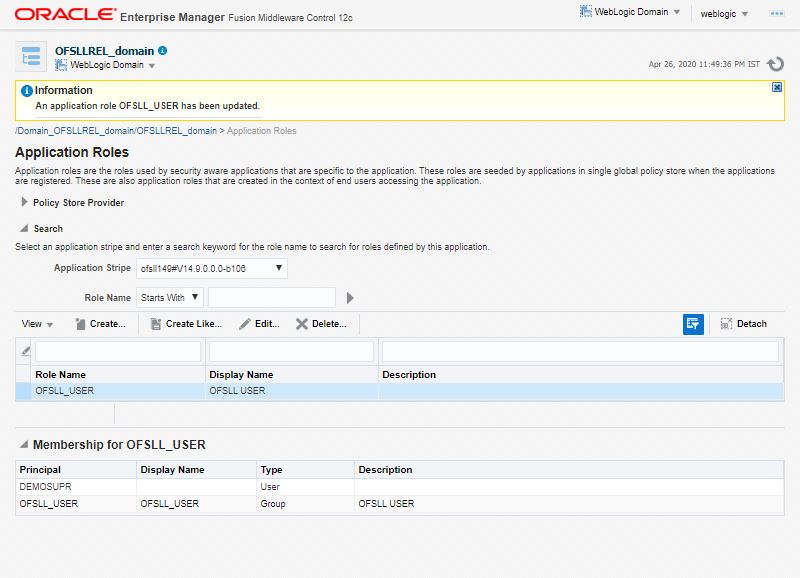
Task: Click the OFSLL USER description in membership table
Action: (386, 504)
